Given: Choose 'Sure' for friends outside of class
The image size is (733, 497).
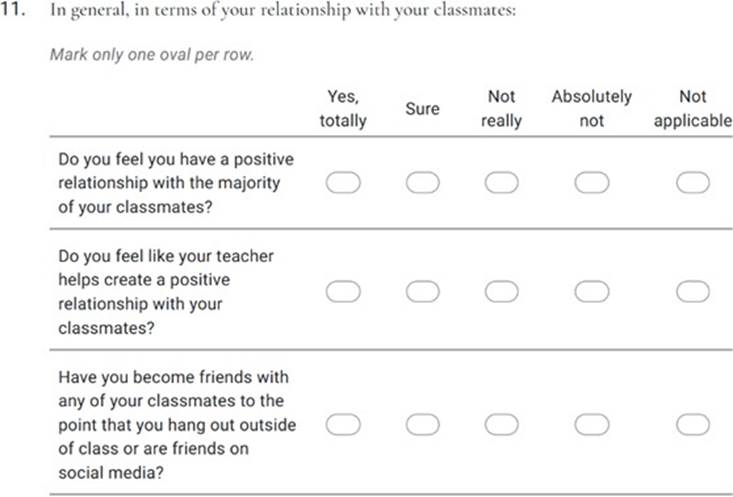Looking at the screenshot, I should click(x=422, y=425).
